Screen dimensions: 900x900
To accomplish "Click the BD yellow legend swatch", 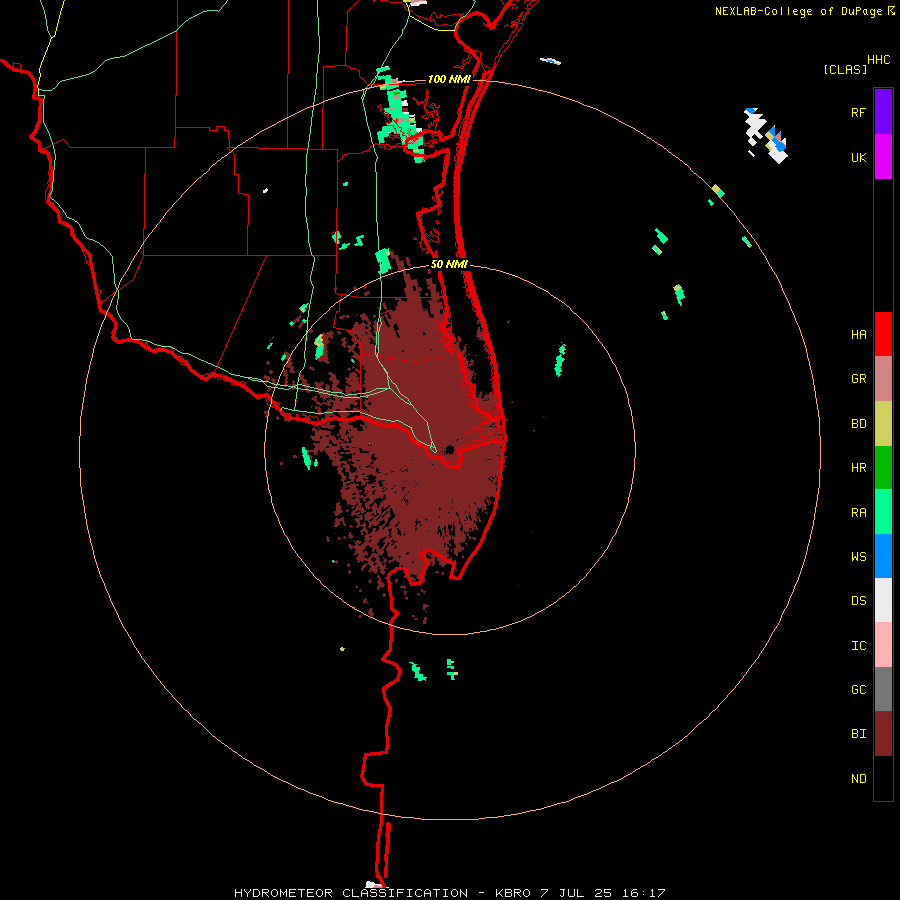I will (883, 424).
